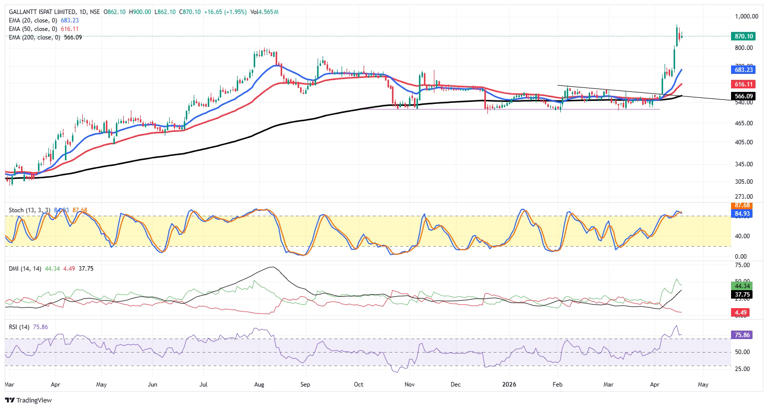Click the black 566.09 EMA price label
Screen dimensions: 768x409
click(x=744, y=96)
